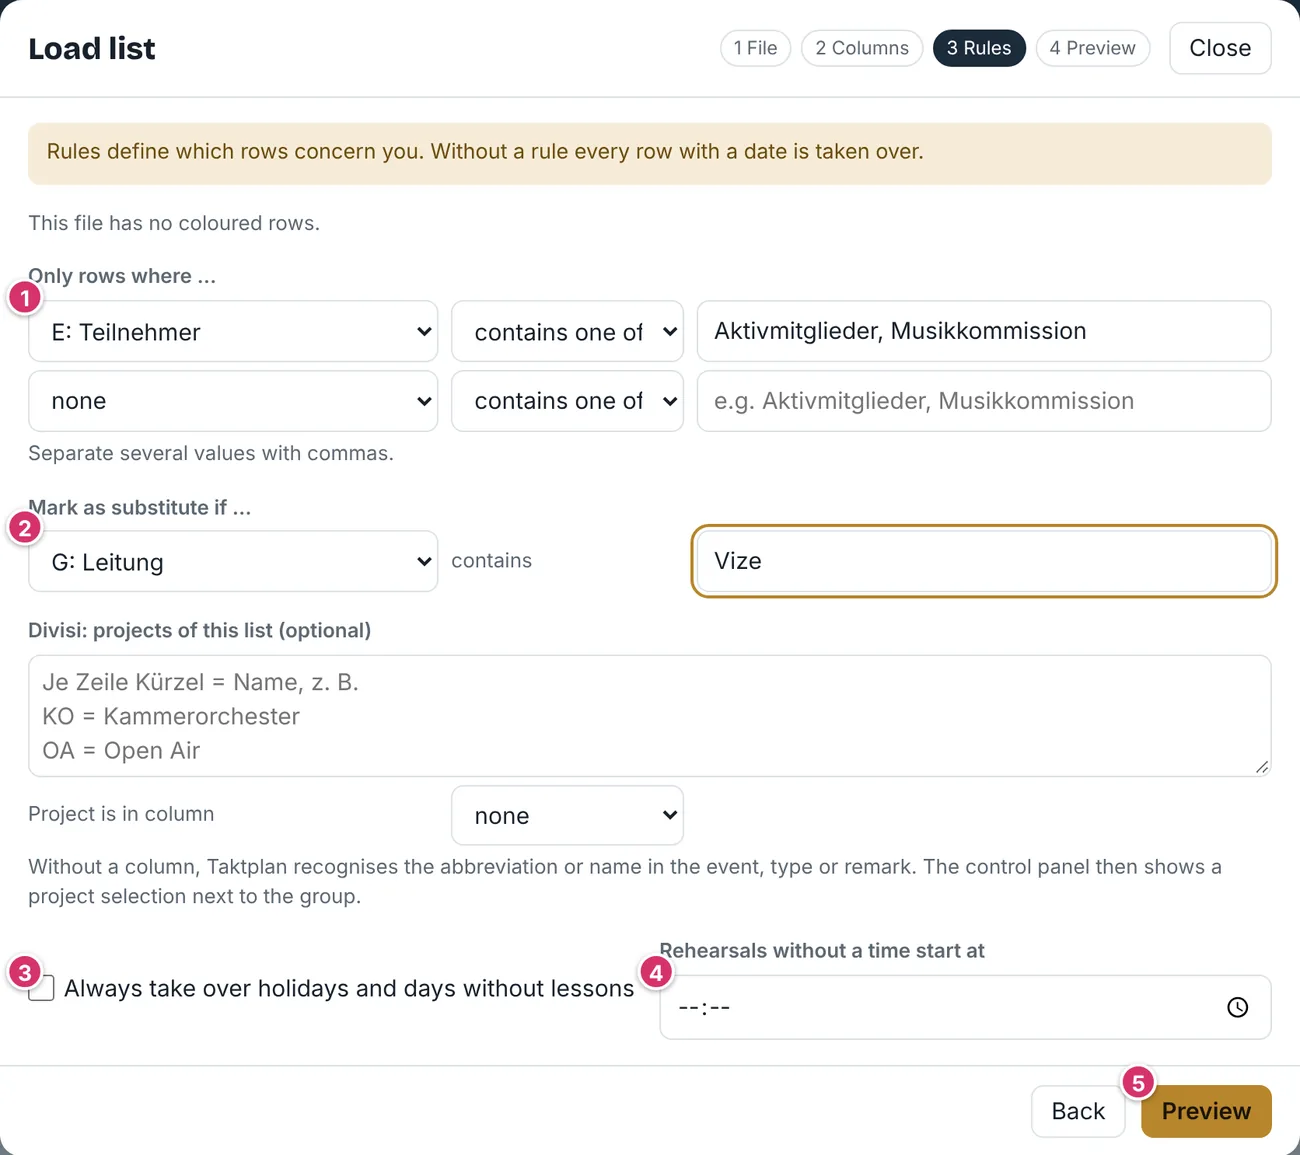1300x1155 pixels.
Task: Click the 'Separate several values with commas.' hint
Action: [211, 453]
